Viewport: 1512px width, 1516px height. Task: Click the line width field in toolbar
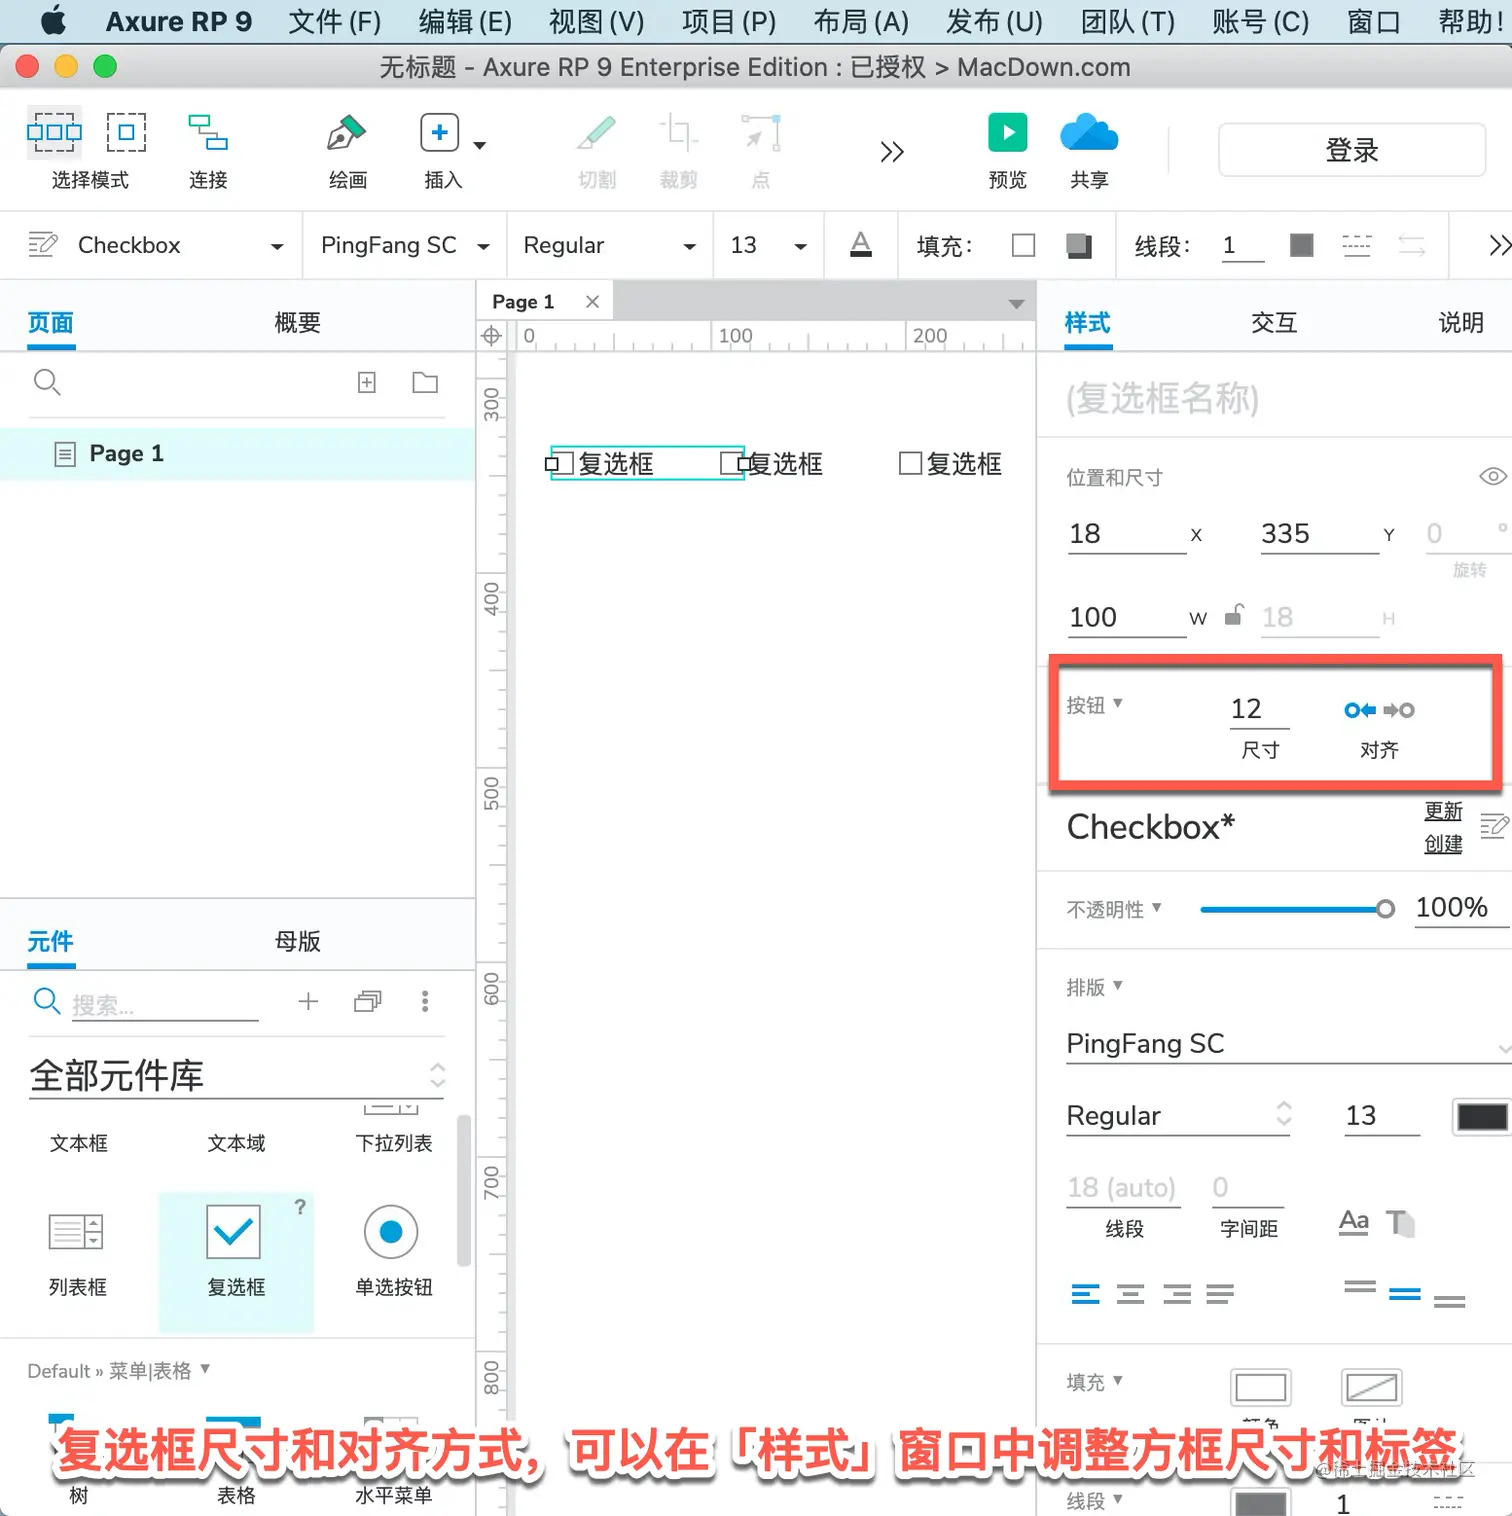point(1242,245)
